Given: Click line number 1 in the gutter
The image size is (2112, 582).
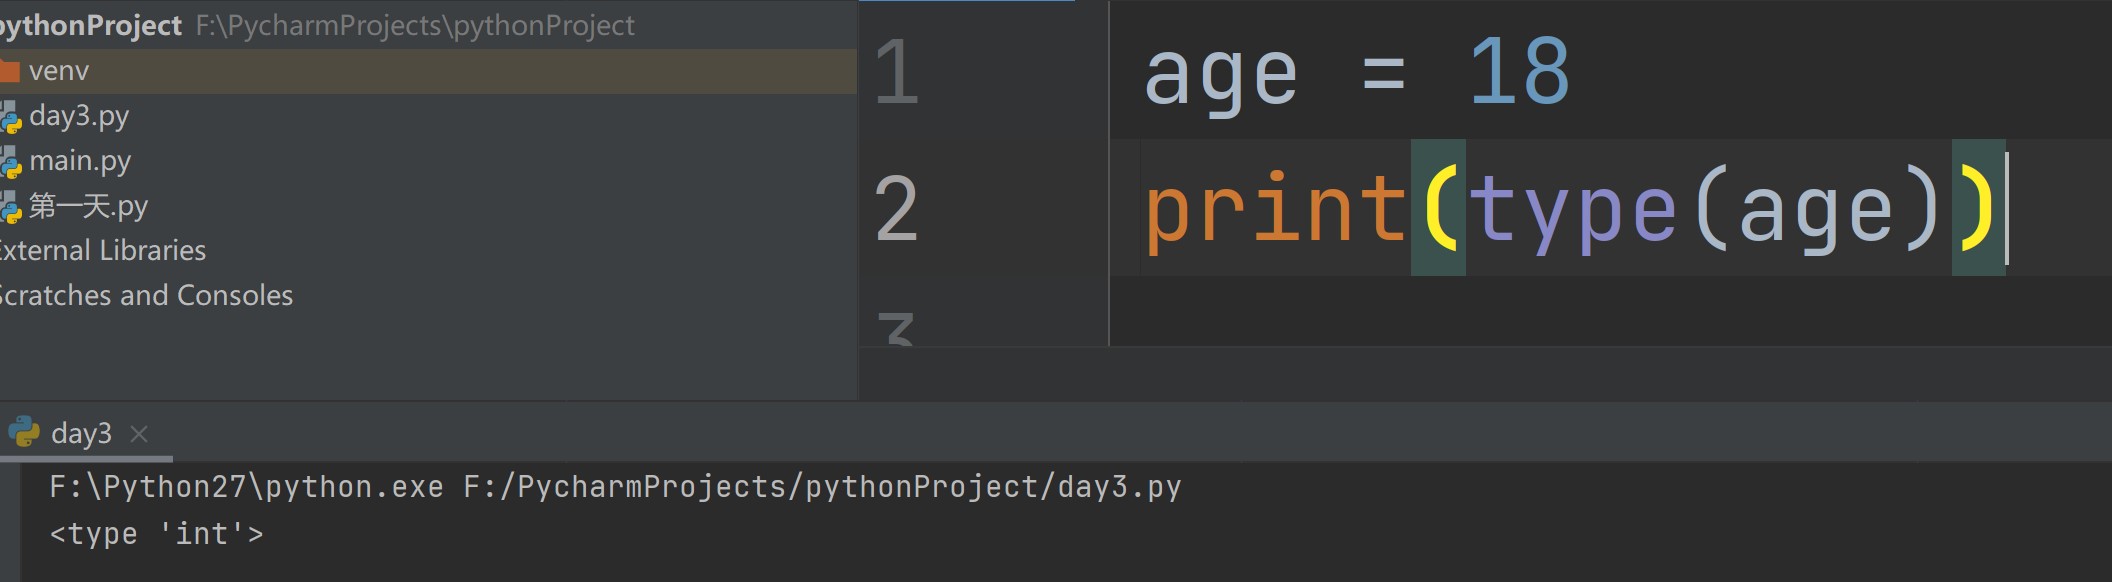Looking at the screenshot, I should 896,72.
